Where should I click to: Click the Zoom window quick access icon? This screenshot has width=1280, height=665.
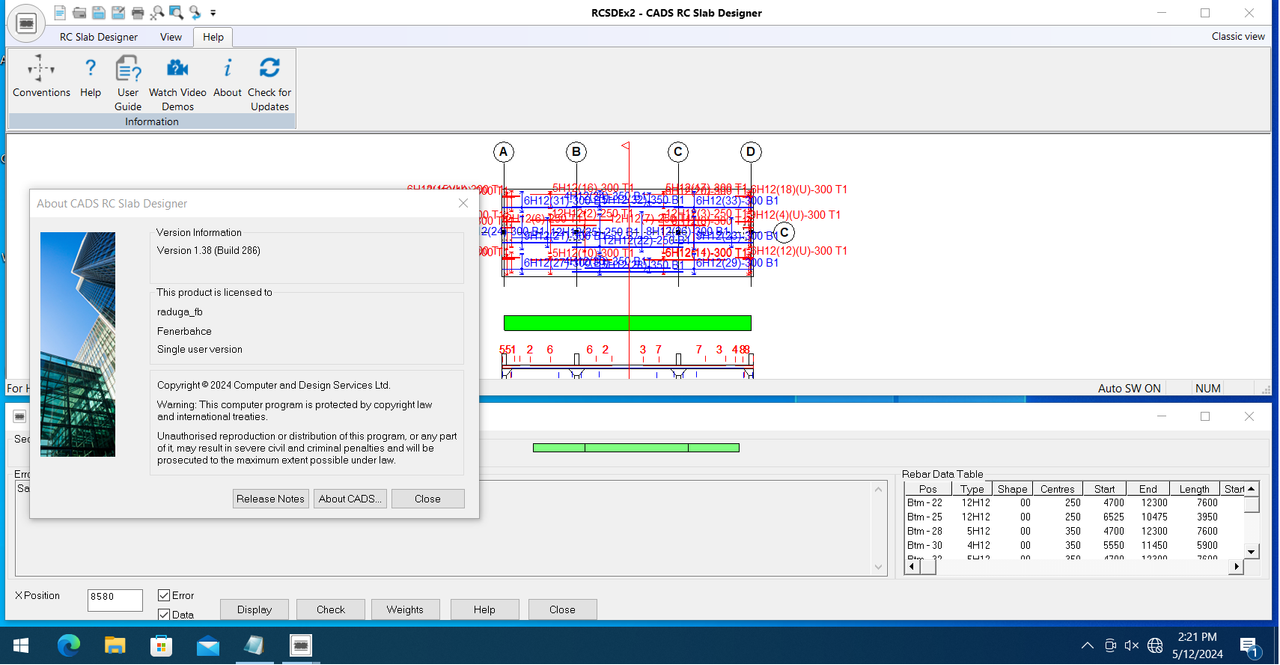[x=175, y=13]
